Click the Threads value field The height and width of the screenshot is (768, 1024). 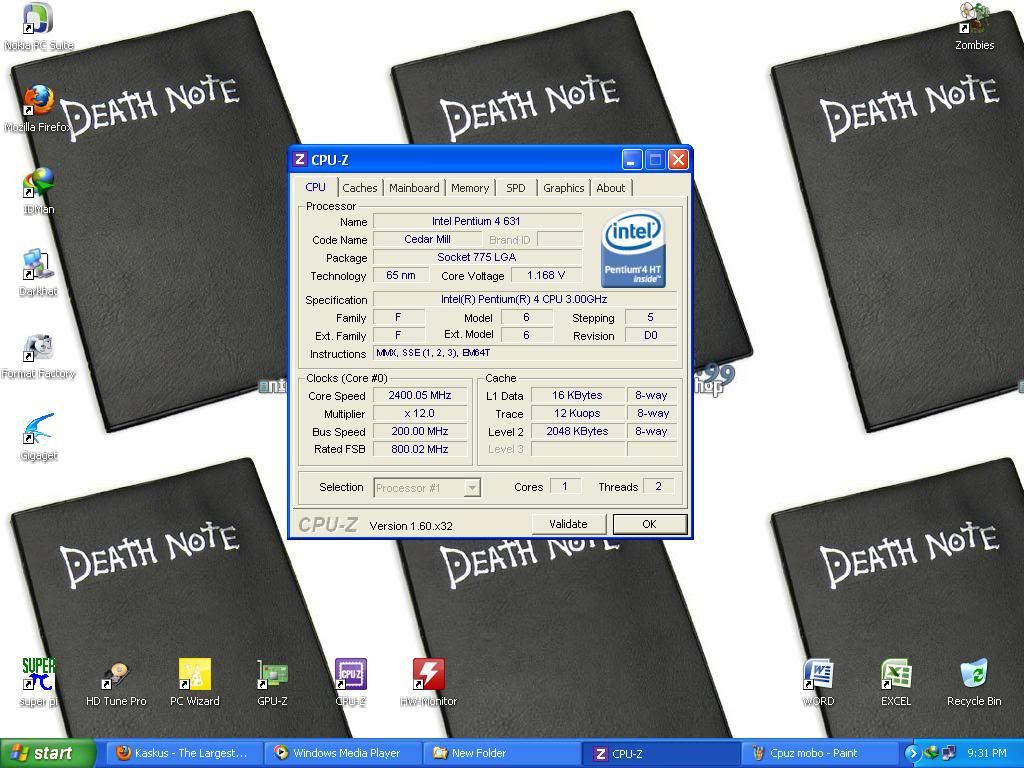pyautogui.click(x=658, y=487)
